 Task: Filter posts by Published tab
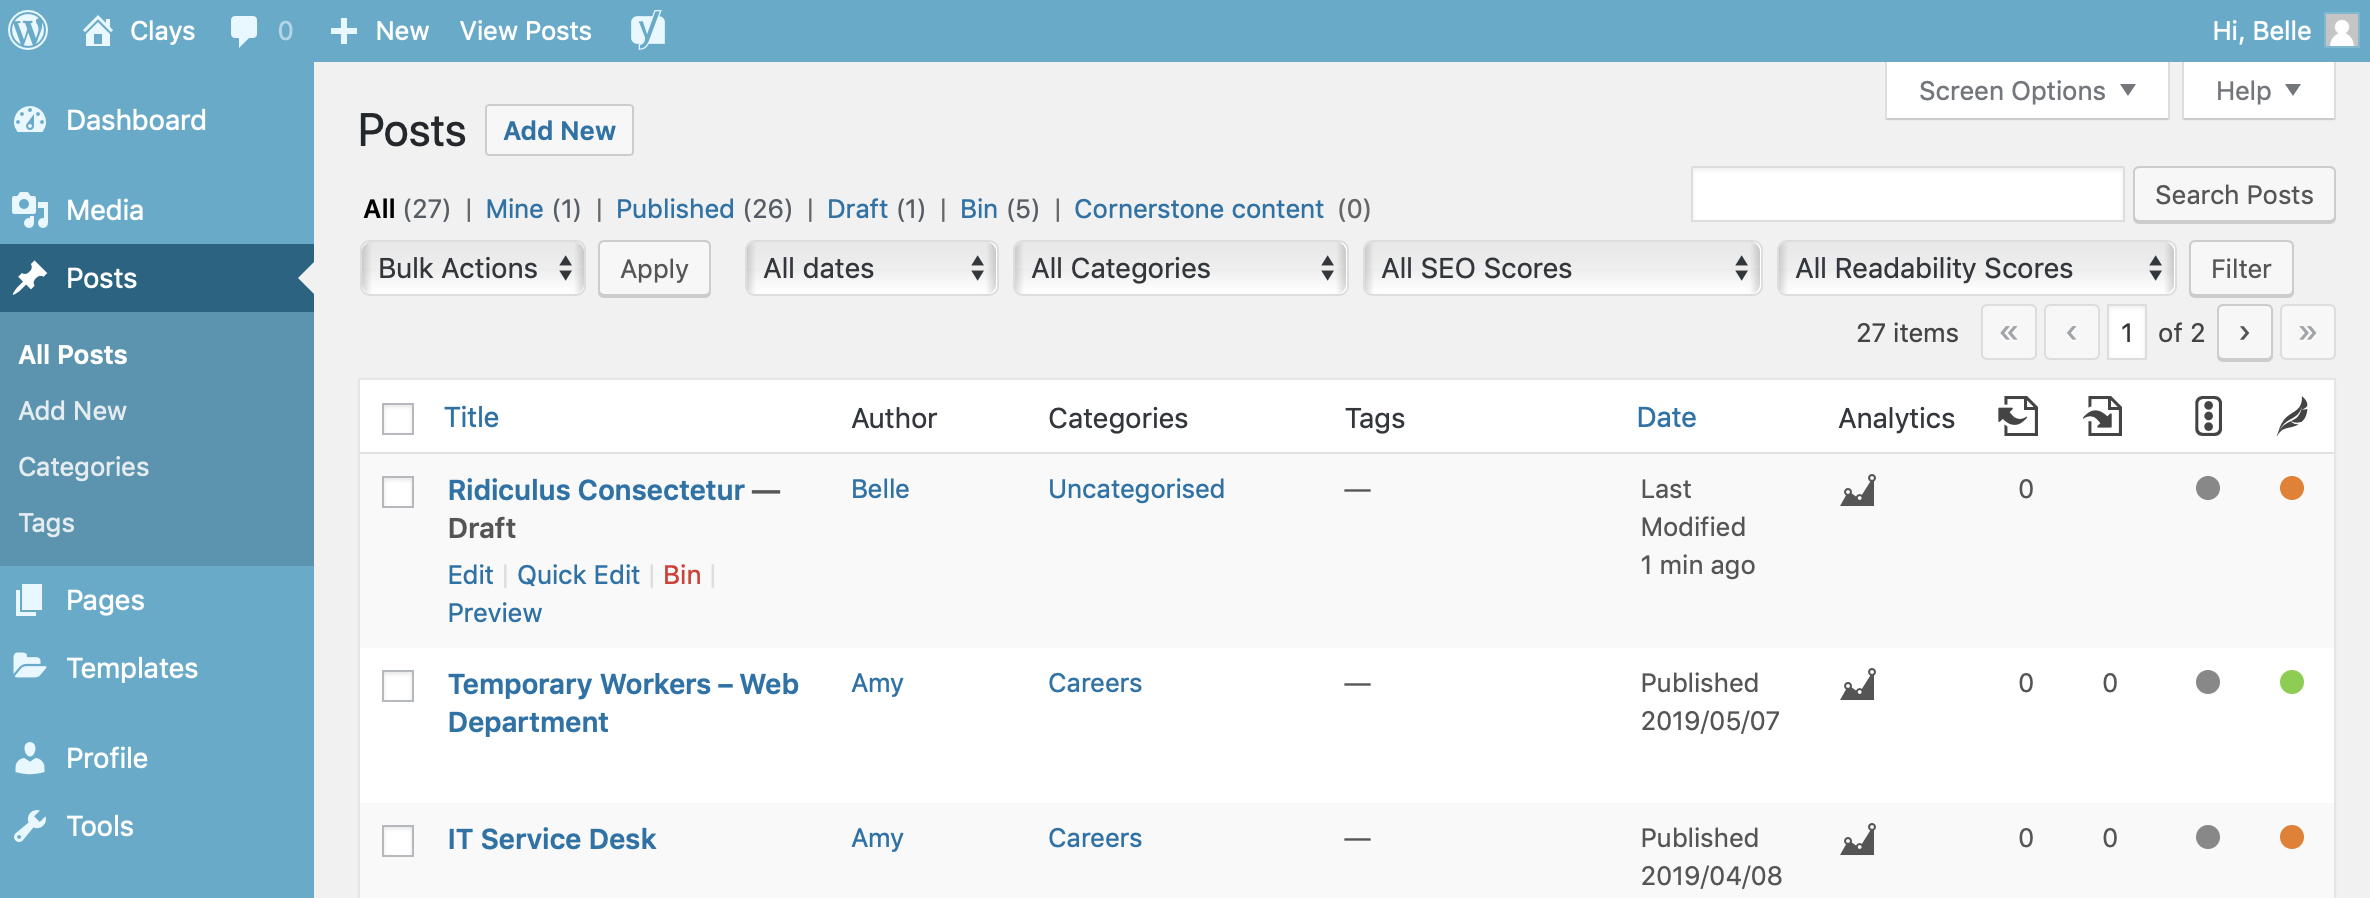(675, 209)
